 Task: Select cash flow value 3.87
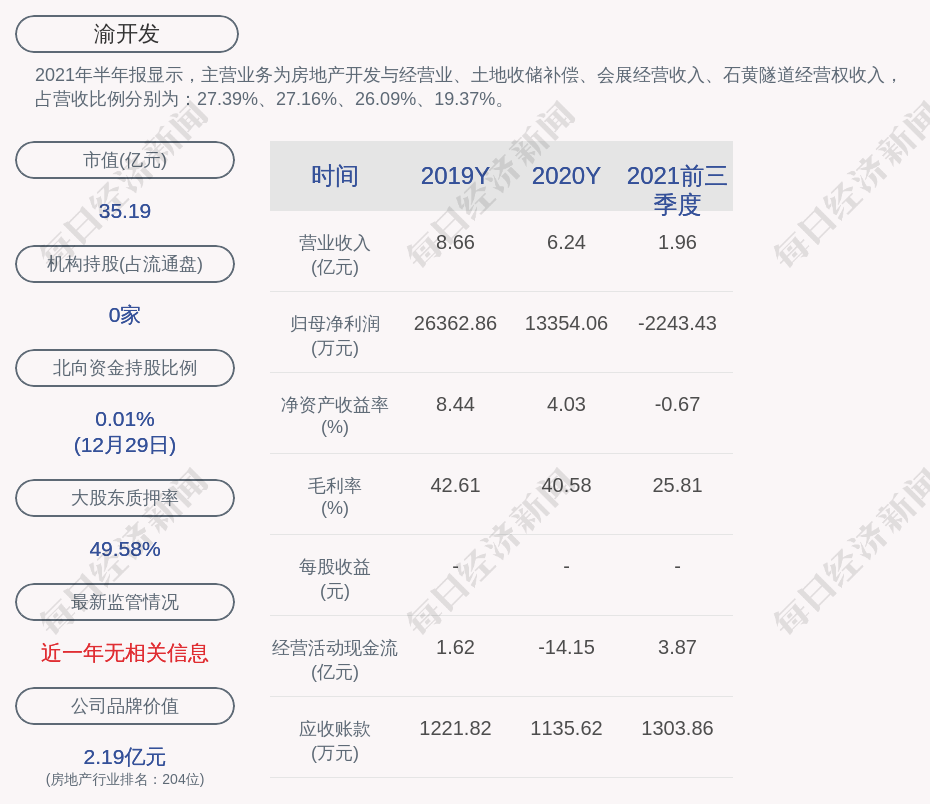[x=677, y=647]
